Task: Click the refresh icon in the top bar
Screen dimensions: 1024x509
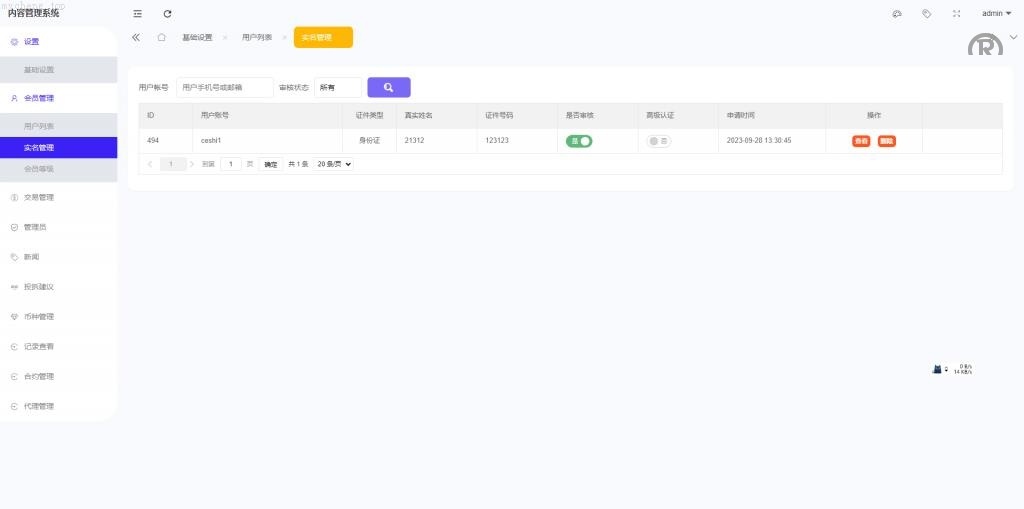Action: (167, 13)
